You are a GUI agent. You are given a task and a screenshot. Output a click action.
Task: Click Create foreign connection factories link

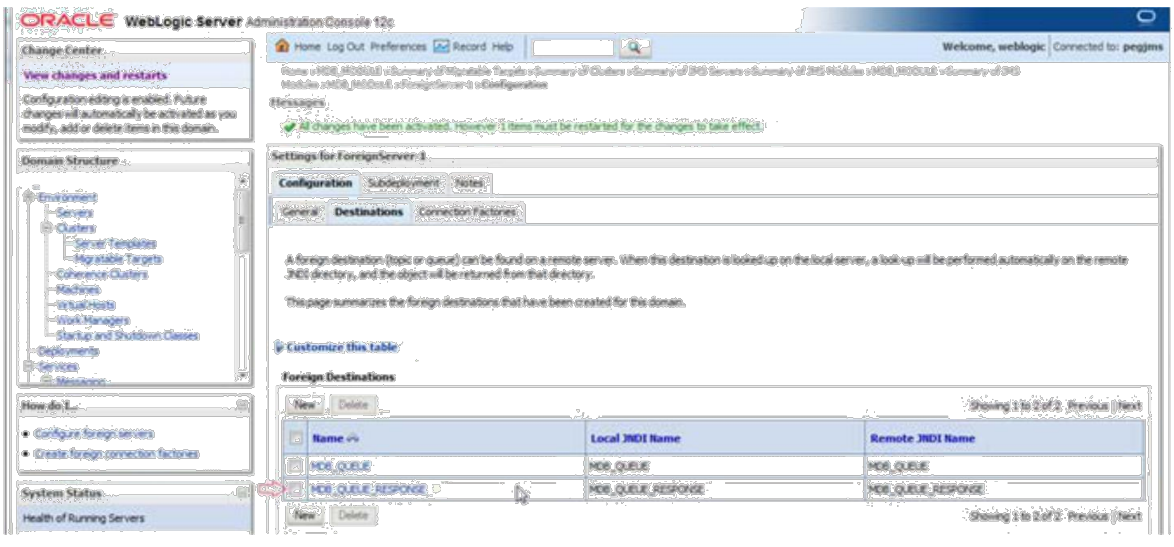pyautogui.click(x=116, y=454)
